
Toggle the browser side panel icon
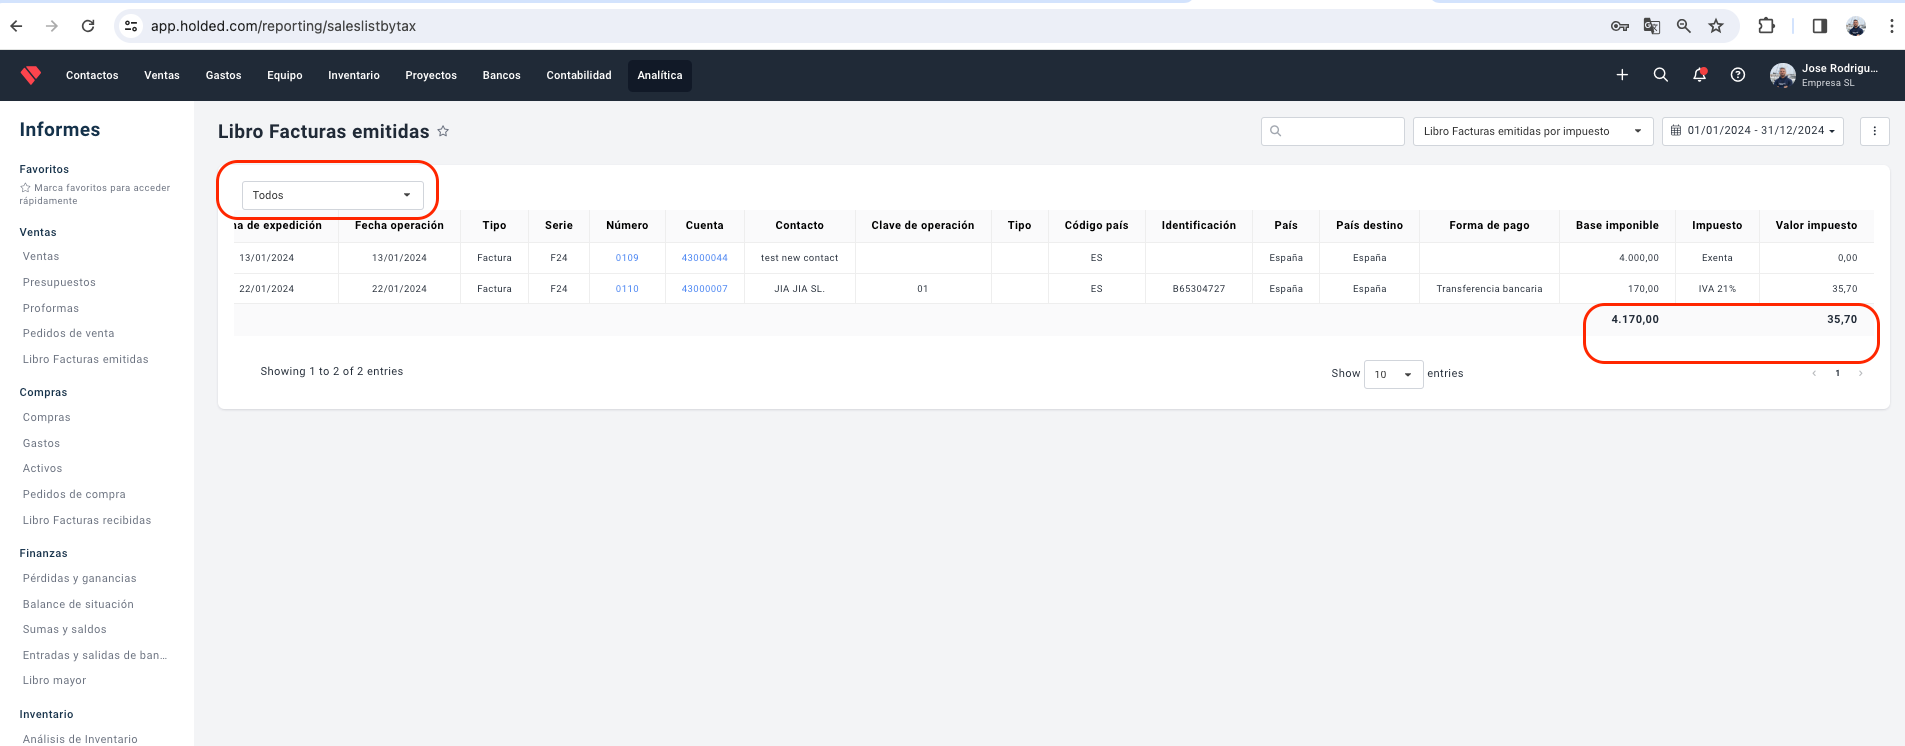1820,26
